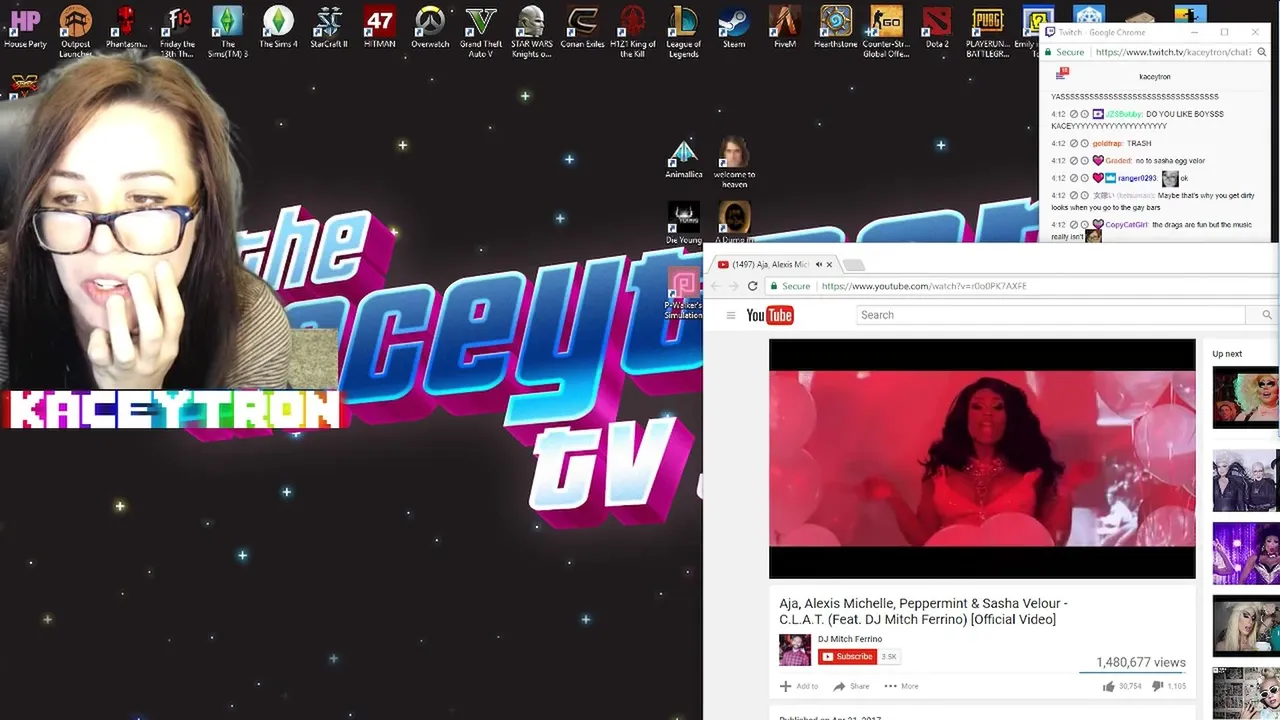
Task: Open the StarCraft II desktop icon
Action: pyautogui.click(x=329, y=29)
